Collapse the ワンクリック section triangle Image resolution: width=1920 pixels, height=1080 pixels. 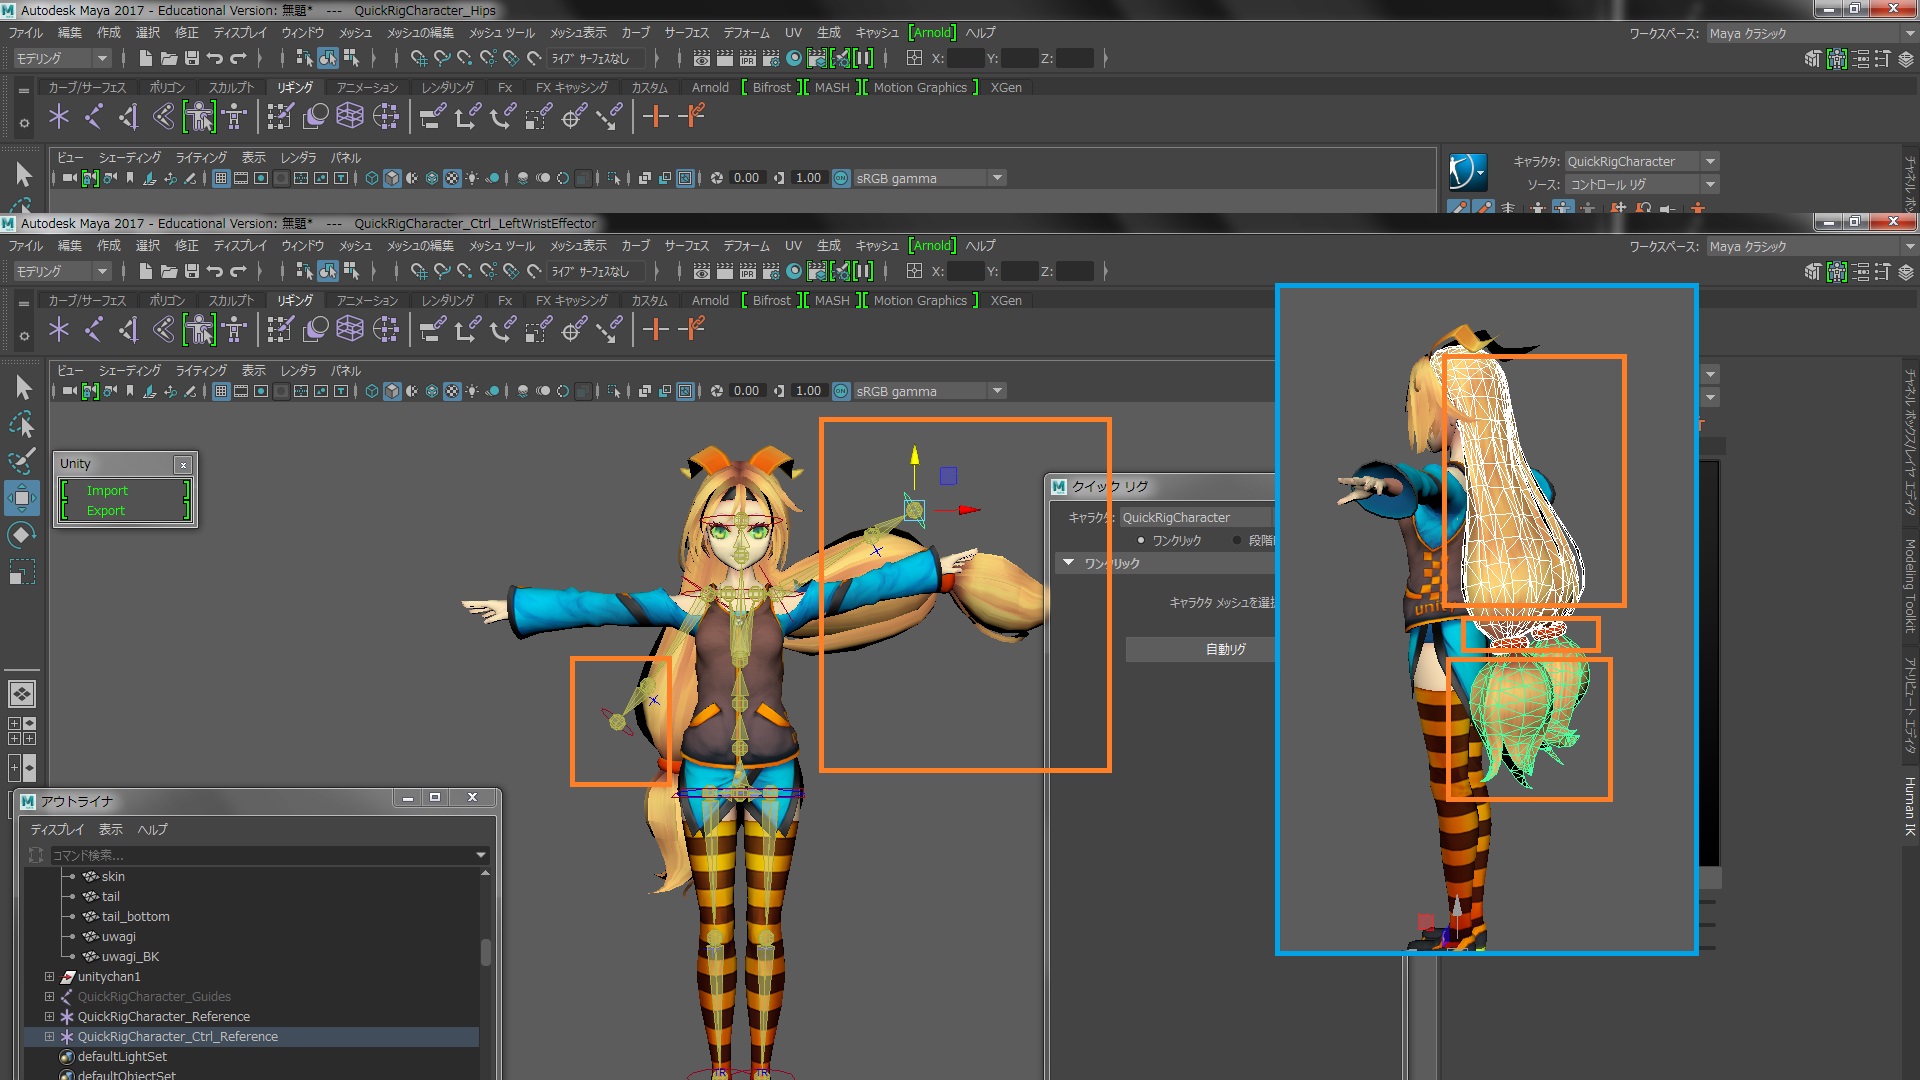click(1069, 563)
